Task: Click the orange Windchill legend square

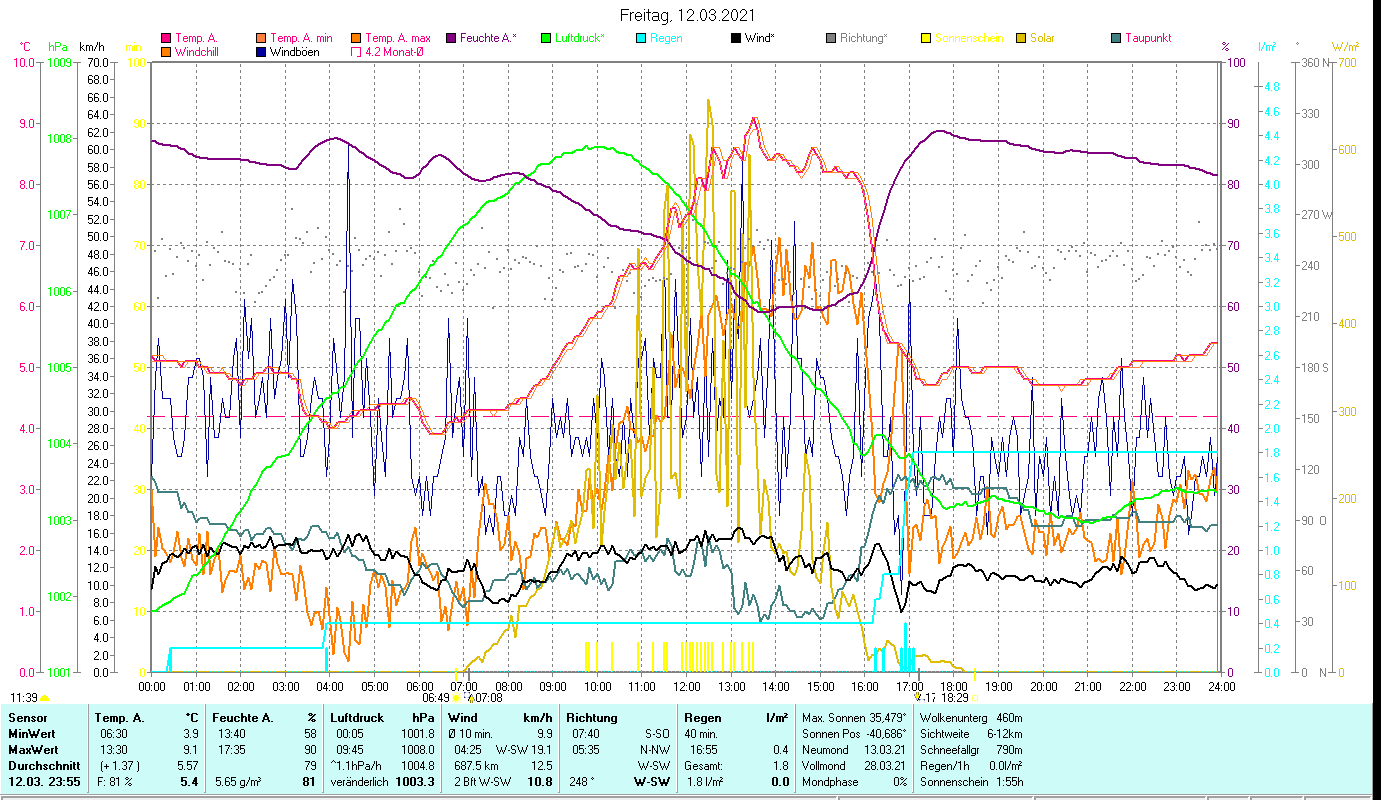Action: point(166,52)
